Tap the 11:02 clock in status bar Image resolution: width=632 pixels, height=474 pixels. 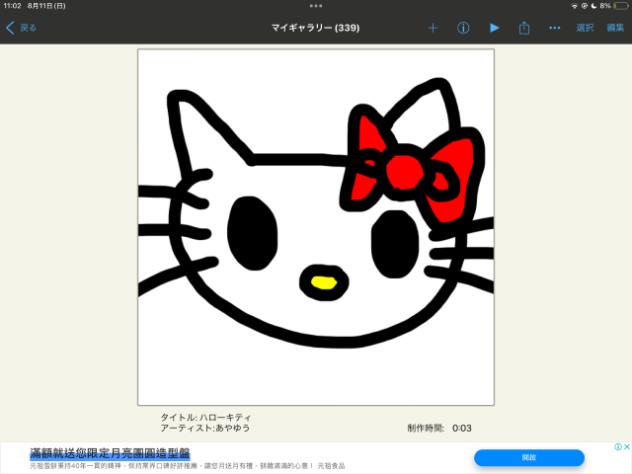12,6
